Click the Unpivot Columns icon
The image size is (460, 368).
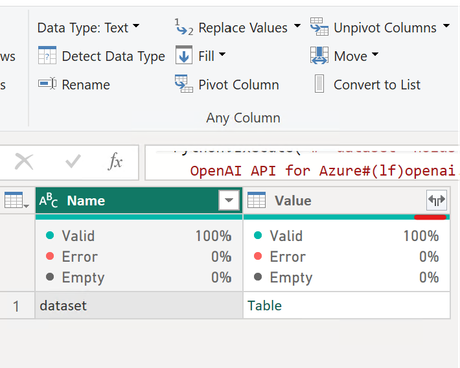click(319, 27)
